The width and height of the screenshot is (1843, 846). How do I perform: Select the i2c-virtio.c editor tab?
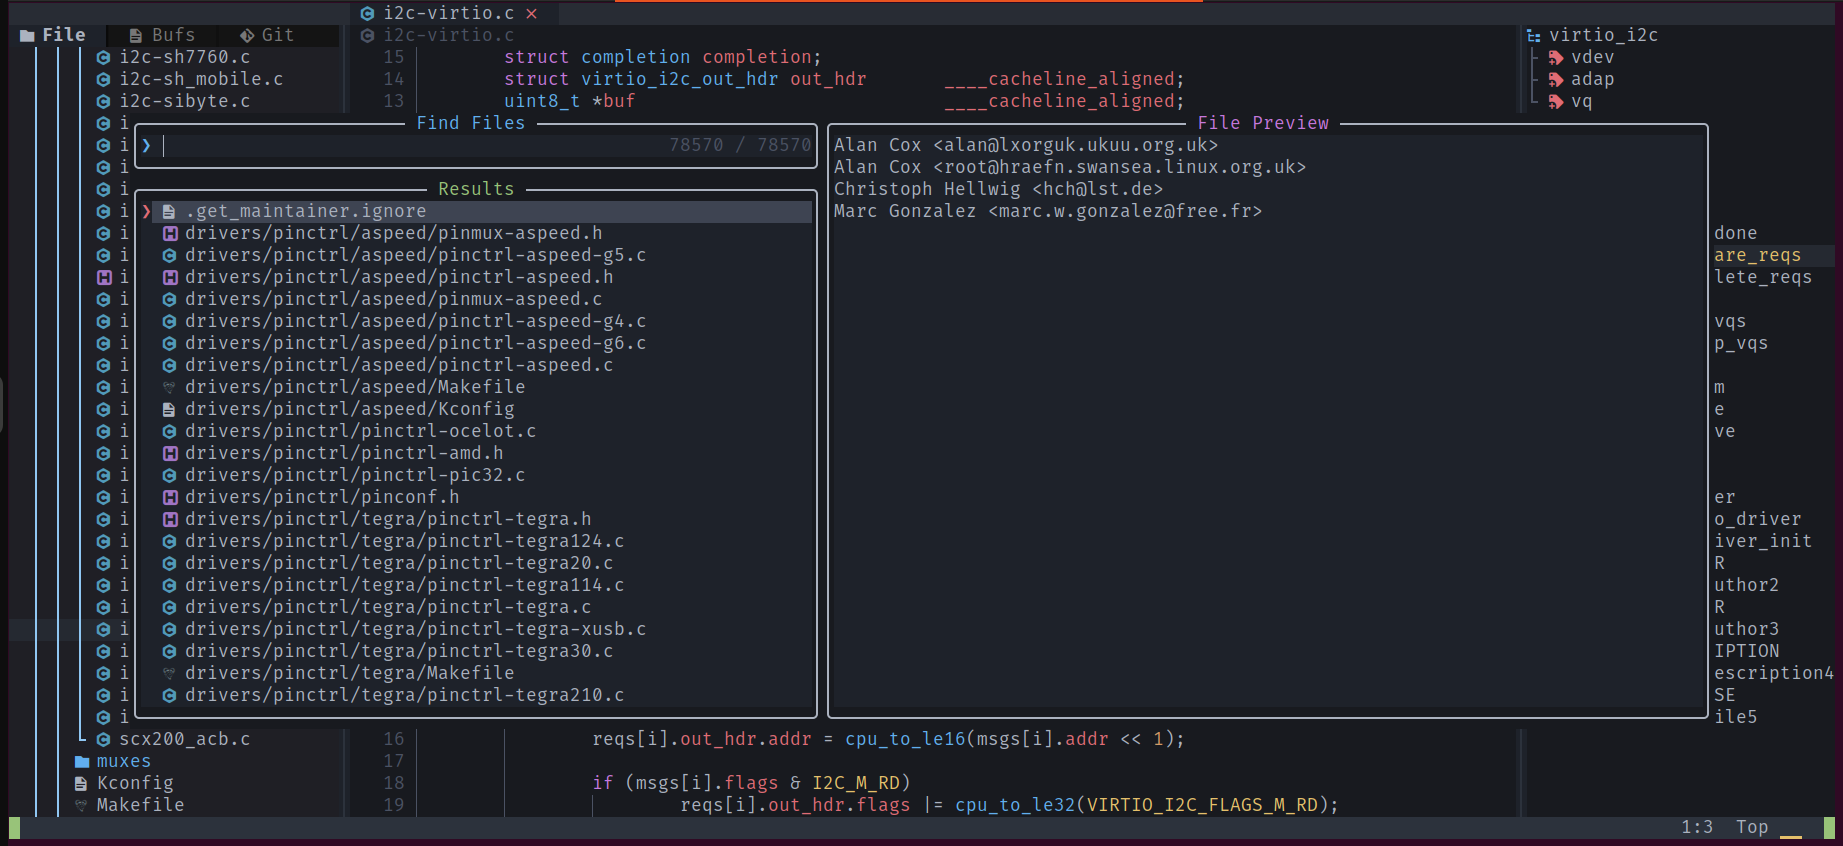point(448,13)
